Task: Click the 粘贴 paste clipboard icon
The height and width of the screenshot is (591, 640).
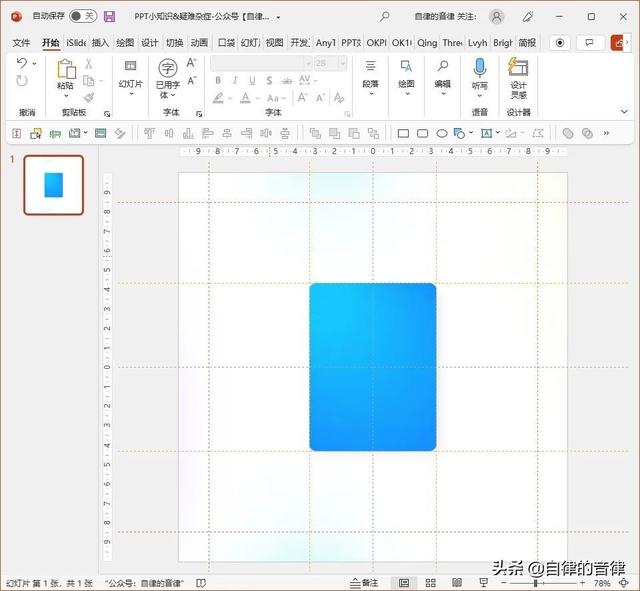Action: point(66,68)
